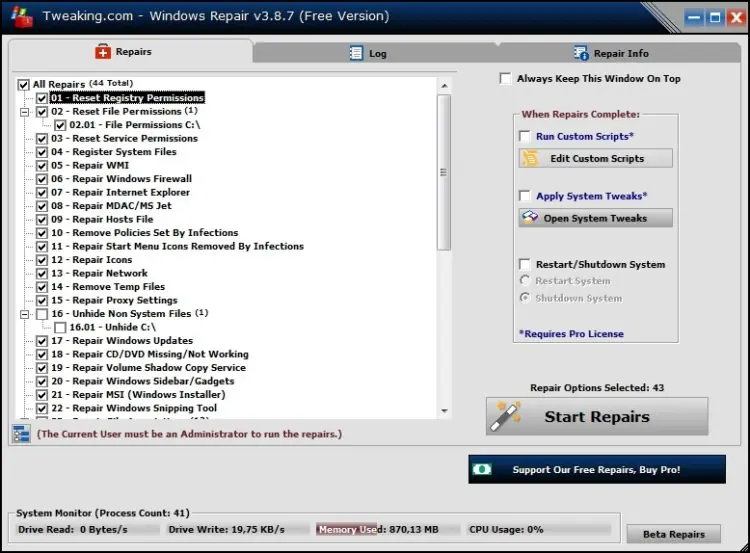Click the red first-aid Repairs tab icon
Viewport: 750px width, 553px height.
click(102, 51)
